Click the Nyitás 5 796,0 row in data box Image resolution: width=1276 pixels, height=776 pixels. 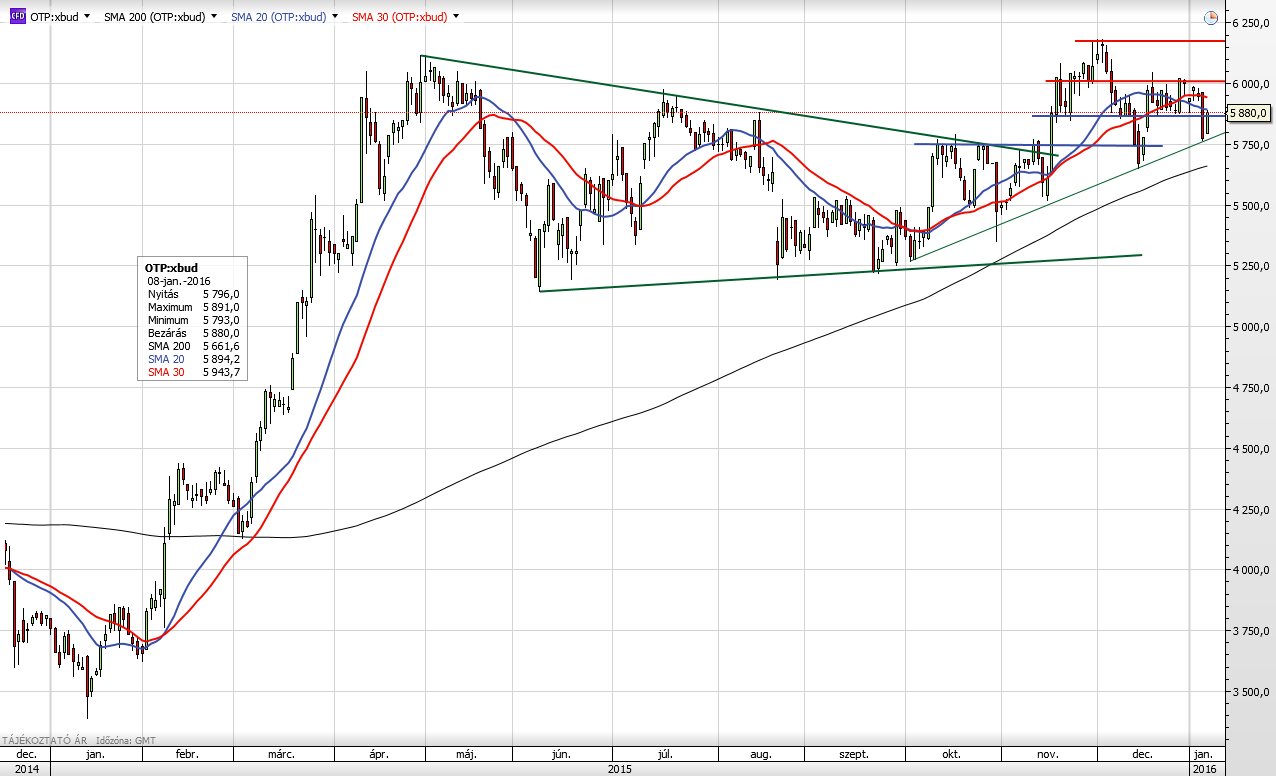(192, 294)
